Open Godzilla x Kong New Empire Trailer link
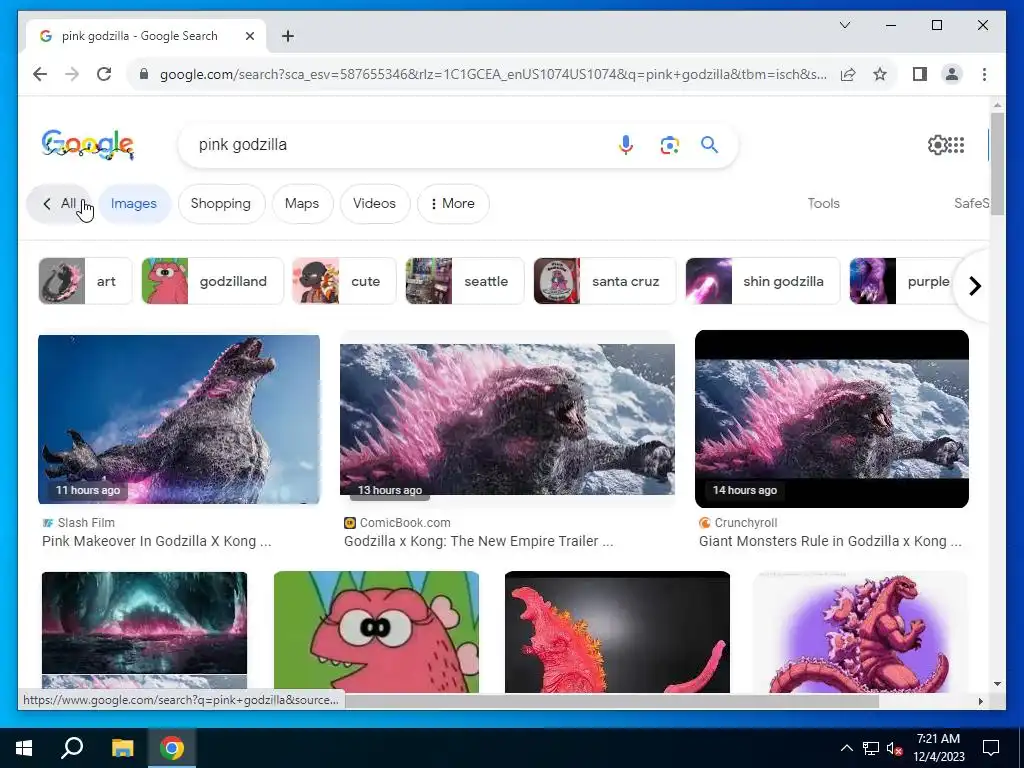The width and height of the screenshot is (1024, 768). 479,541
